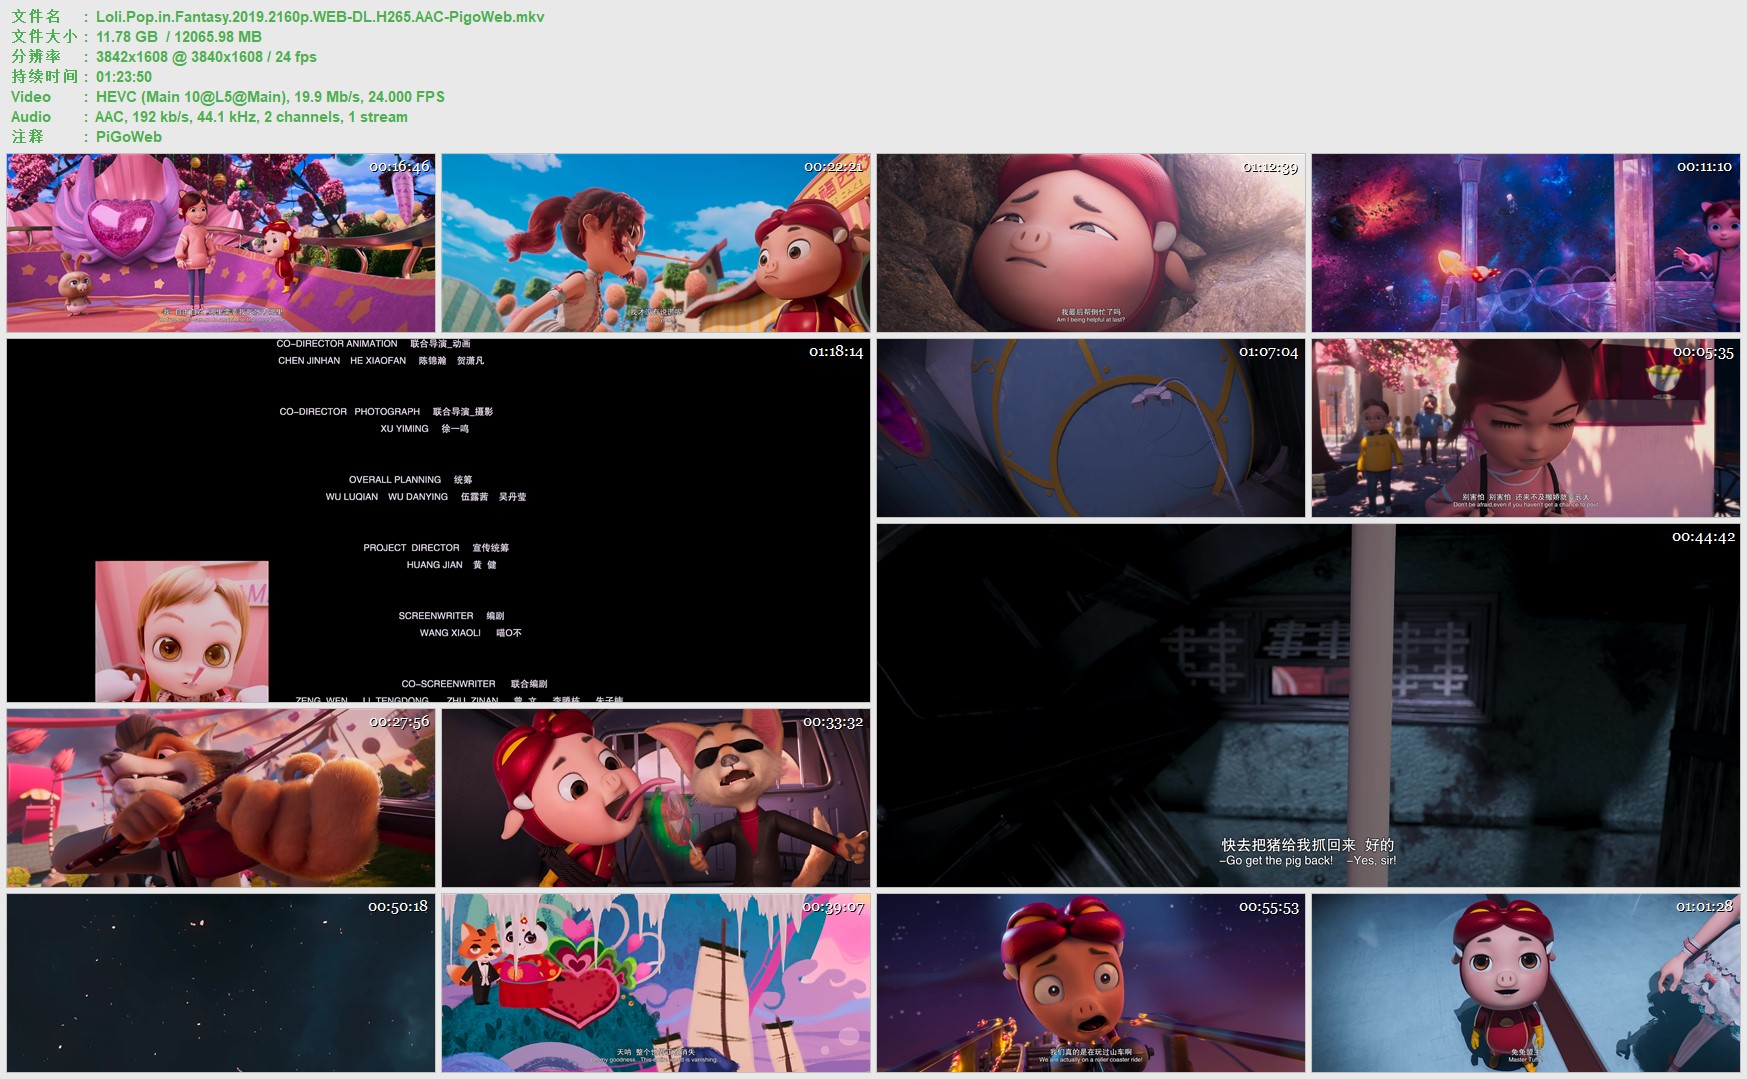Viewport: 1747px width, 1079px height.
Task: Click the 'PROJECT DIRECTOR' credit heading
Action: point(411,548)
